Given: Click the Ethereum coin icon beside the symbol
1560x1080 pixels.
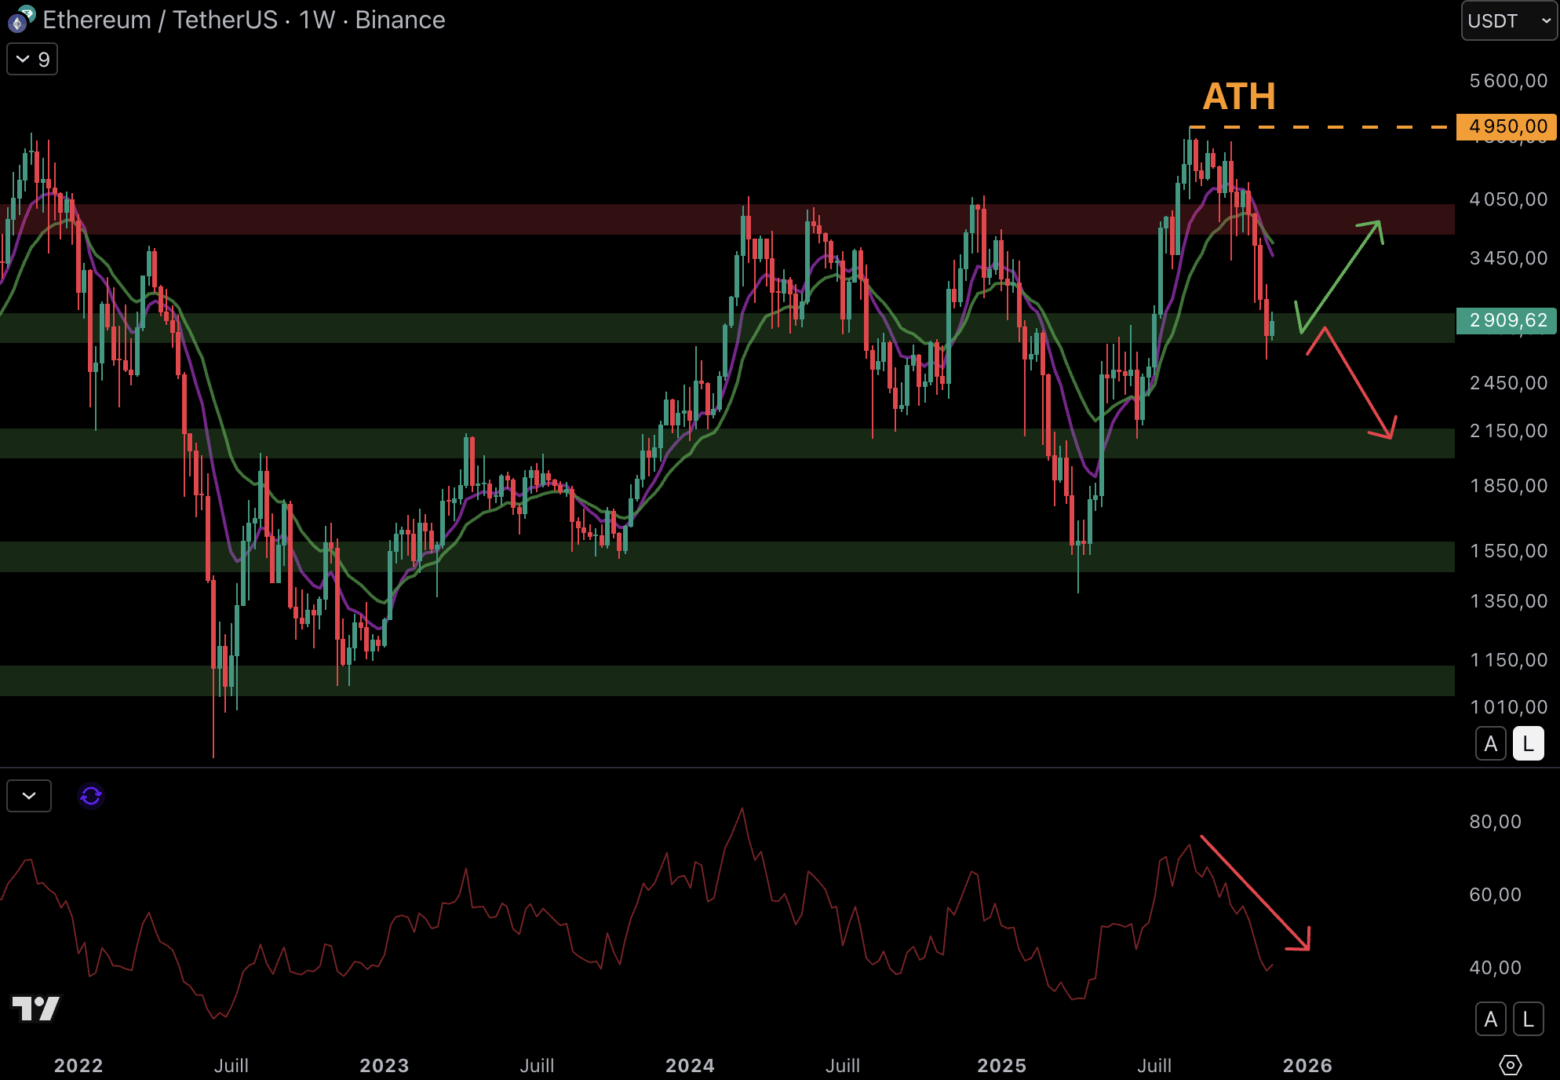Looking at the screenshot, I should pos(20,19).
